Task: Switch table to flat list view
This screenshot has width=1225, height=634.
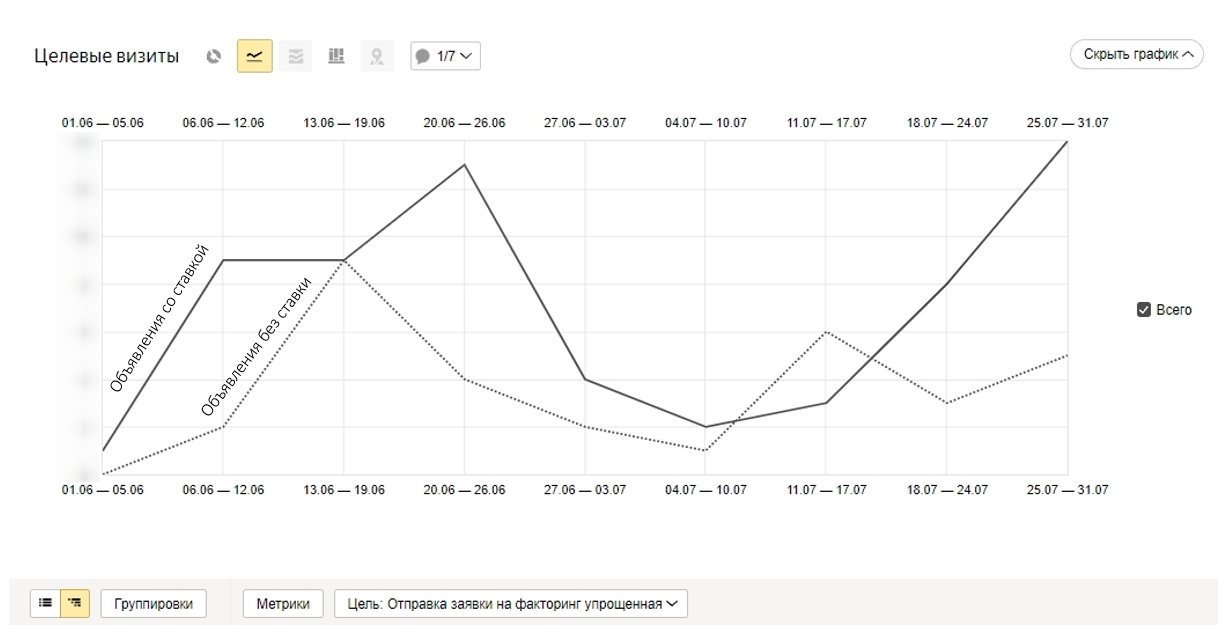Action: (45, 603)
